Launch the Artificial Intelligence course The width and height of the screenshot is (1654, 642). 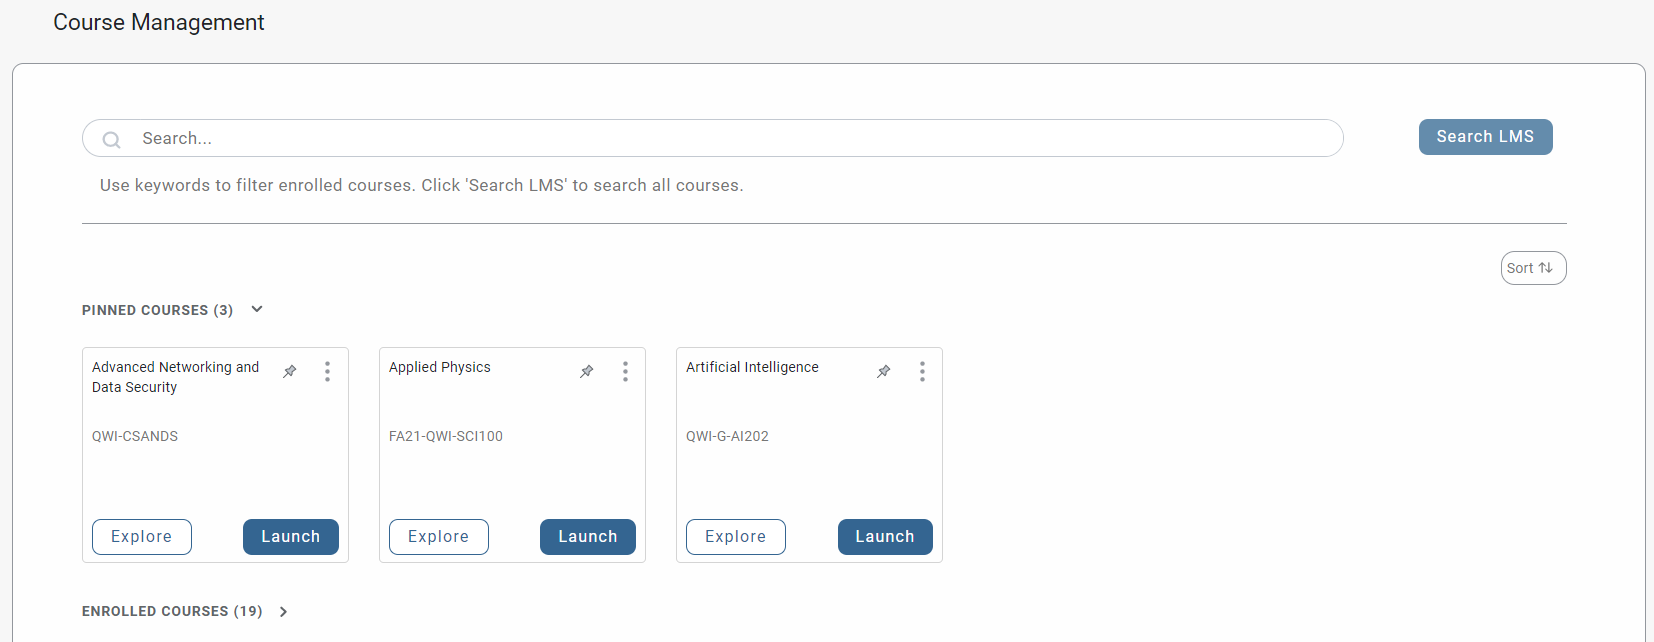click(x=884, y=537)
